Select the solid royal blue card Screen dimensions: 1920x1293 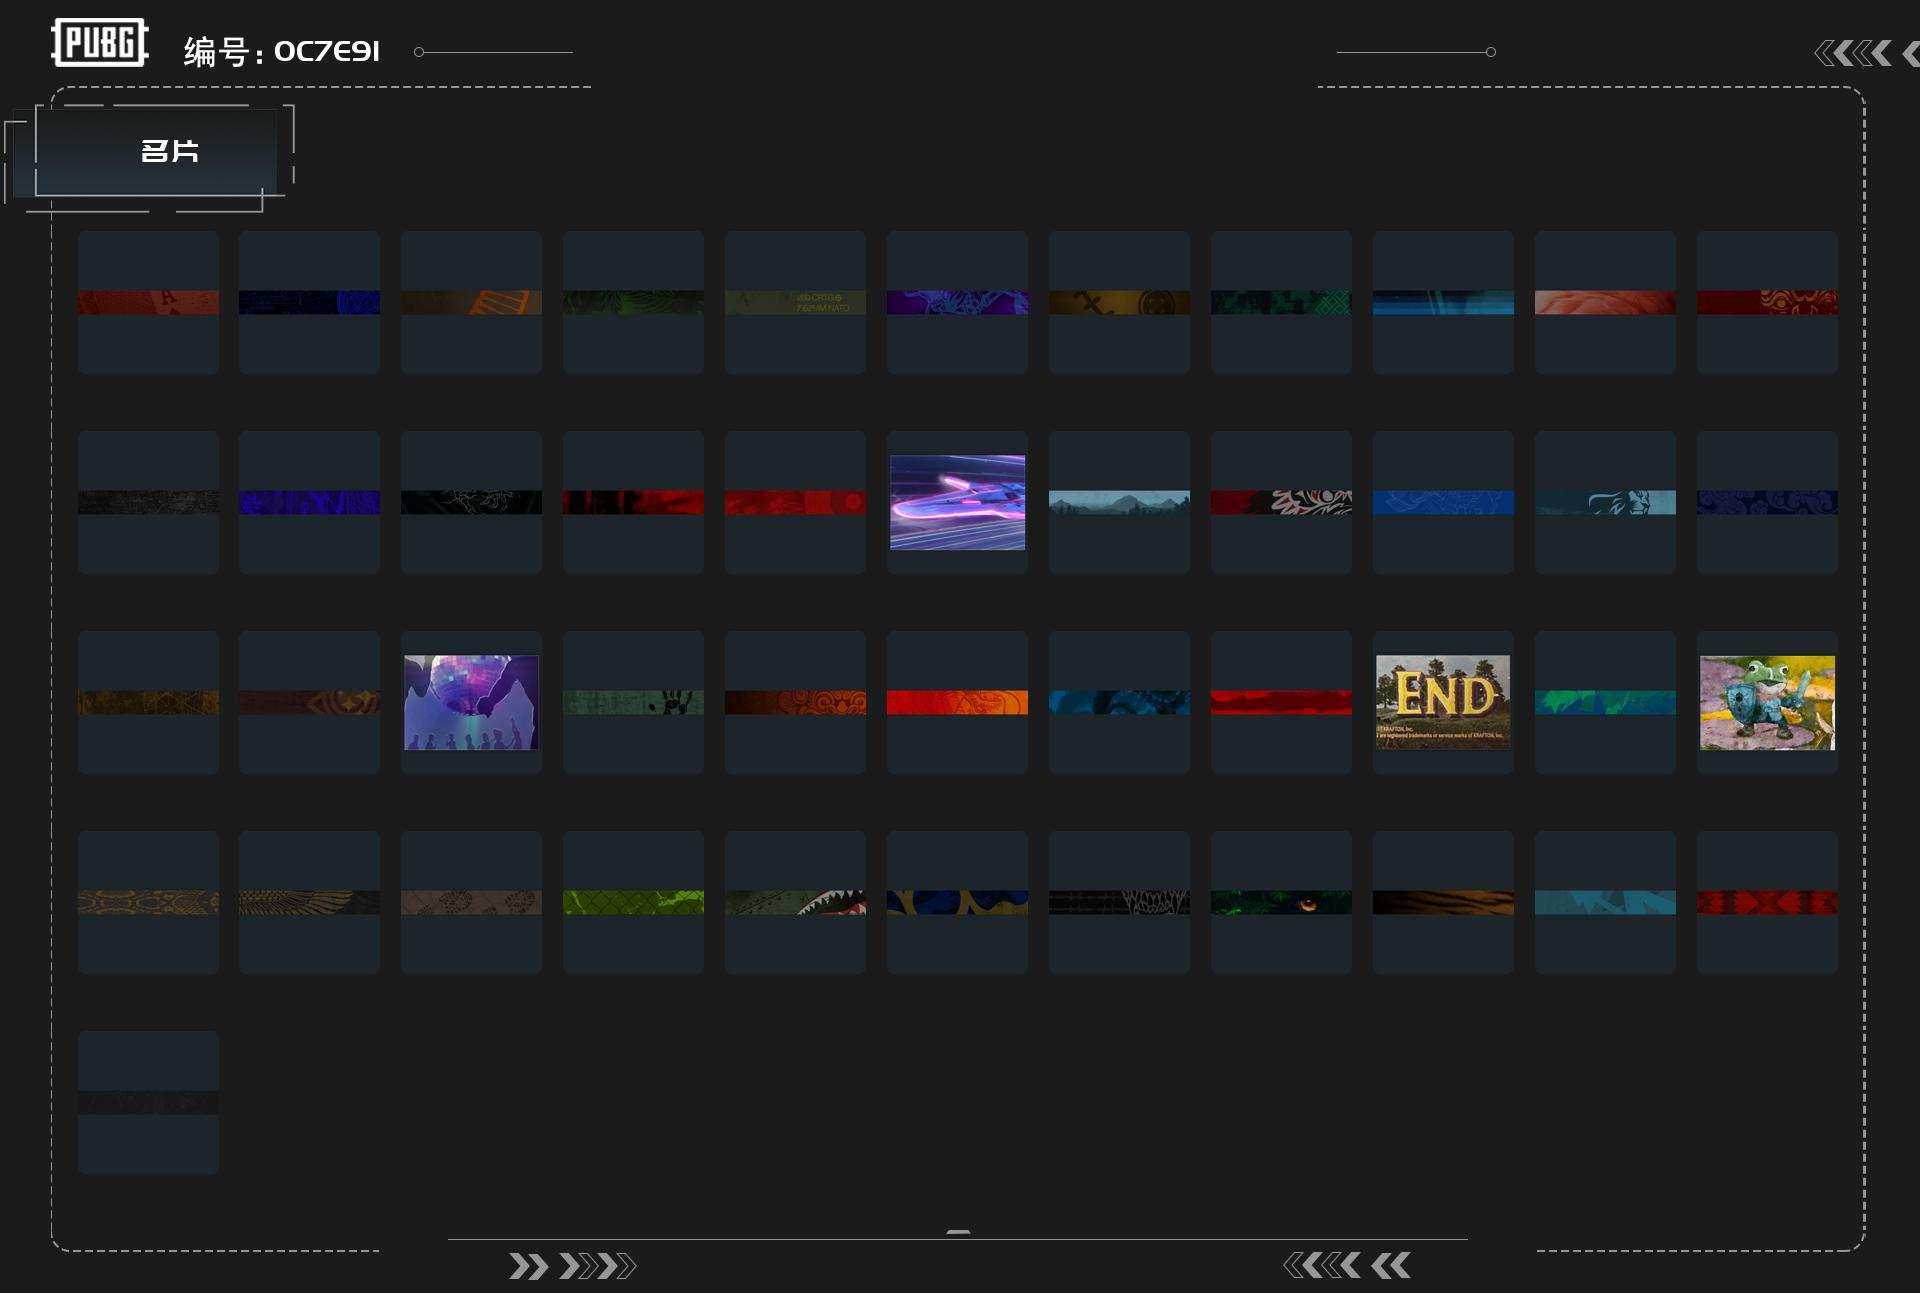click(1443, 502)
